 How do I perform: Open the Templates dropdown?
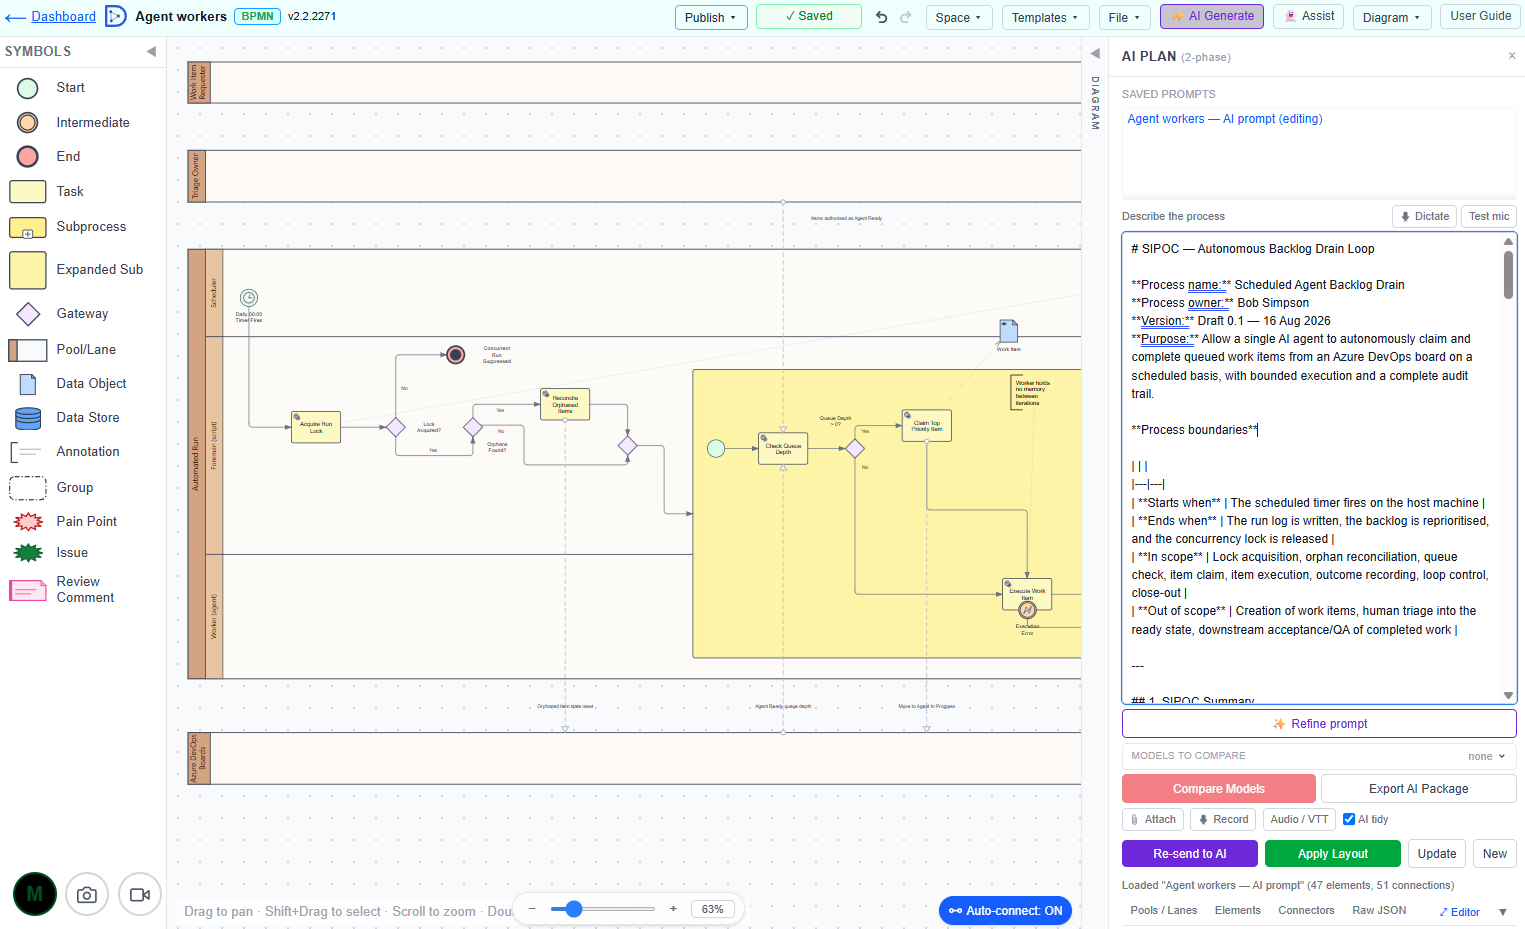click(1045, 17)
